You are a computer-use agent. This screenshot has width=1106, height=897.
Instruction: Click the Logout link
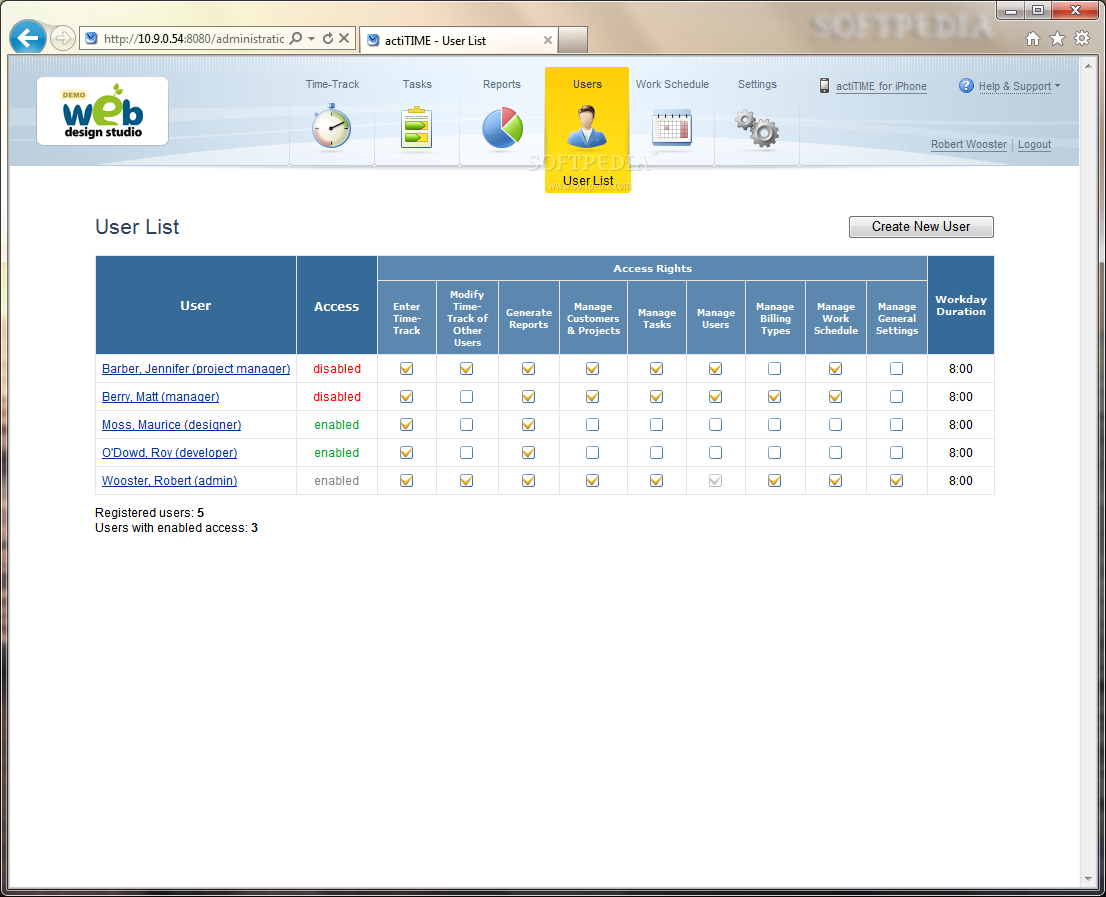click(x=1034, y=145)
